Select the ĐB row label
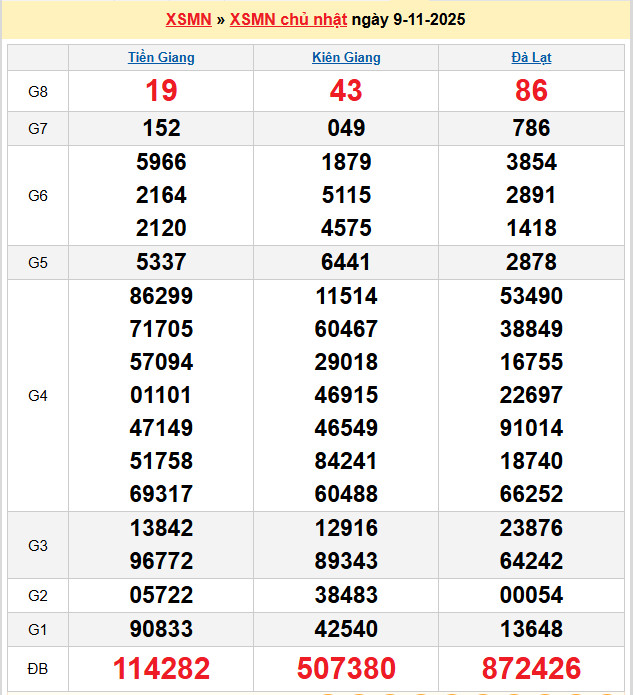Image resolution: width=633 pixels, height=695 pixels. click(38, 668)
